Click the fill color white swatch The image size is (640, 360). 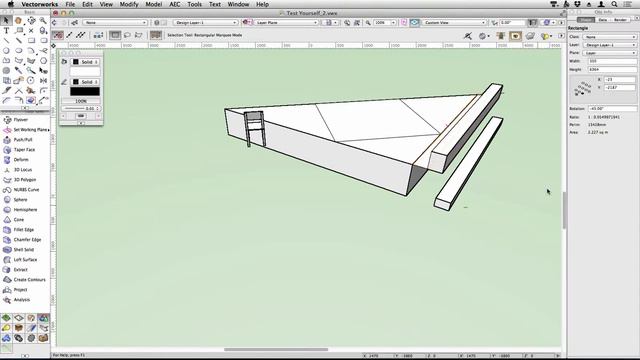(x=85, y=72)
